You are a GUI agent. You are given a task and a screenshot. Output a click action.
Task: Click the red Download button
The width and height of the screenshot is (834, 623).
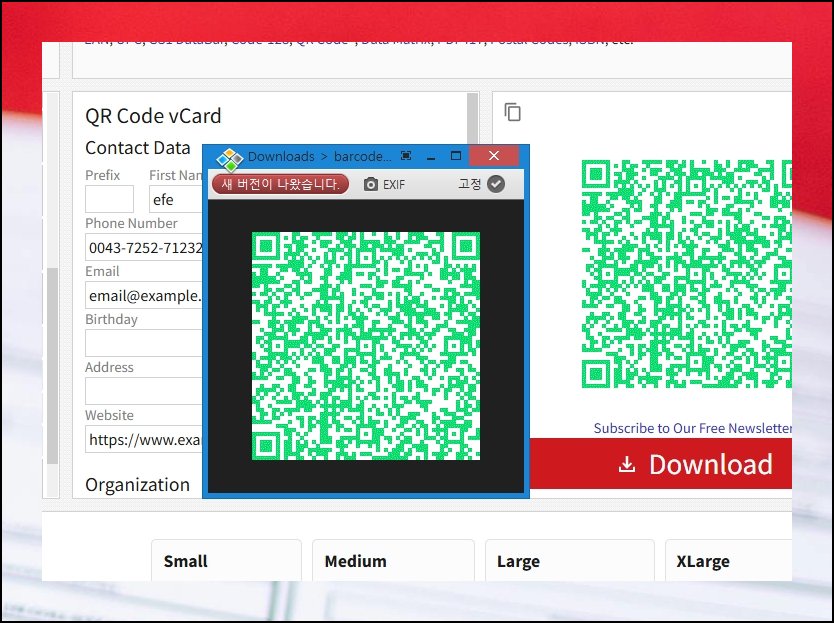coord(661,464)
